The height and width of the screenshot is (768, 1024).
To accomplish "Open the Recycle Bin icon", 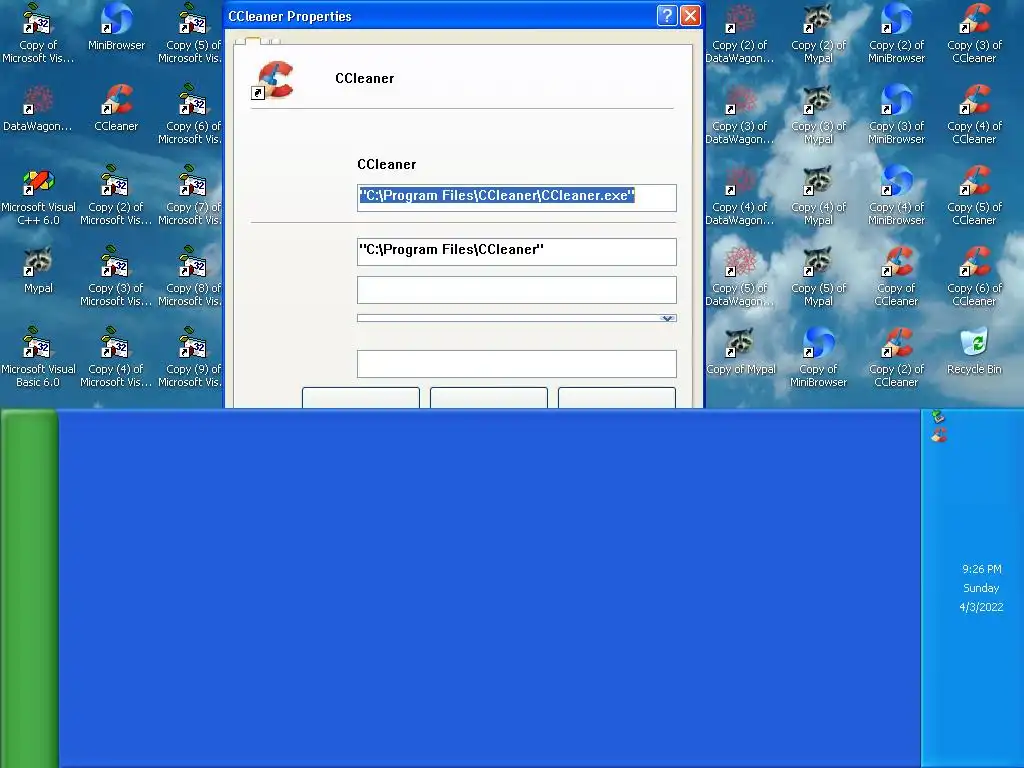I will [974, 352].
